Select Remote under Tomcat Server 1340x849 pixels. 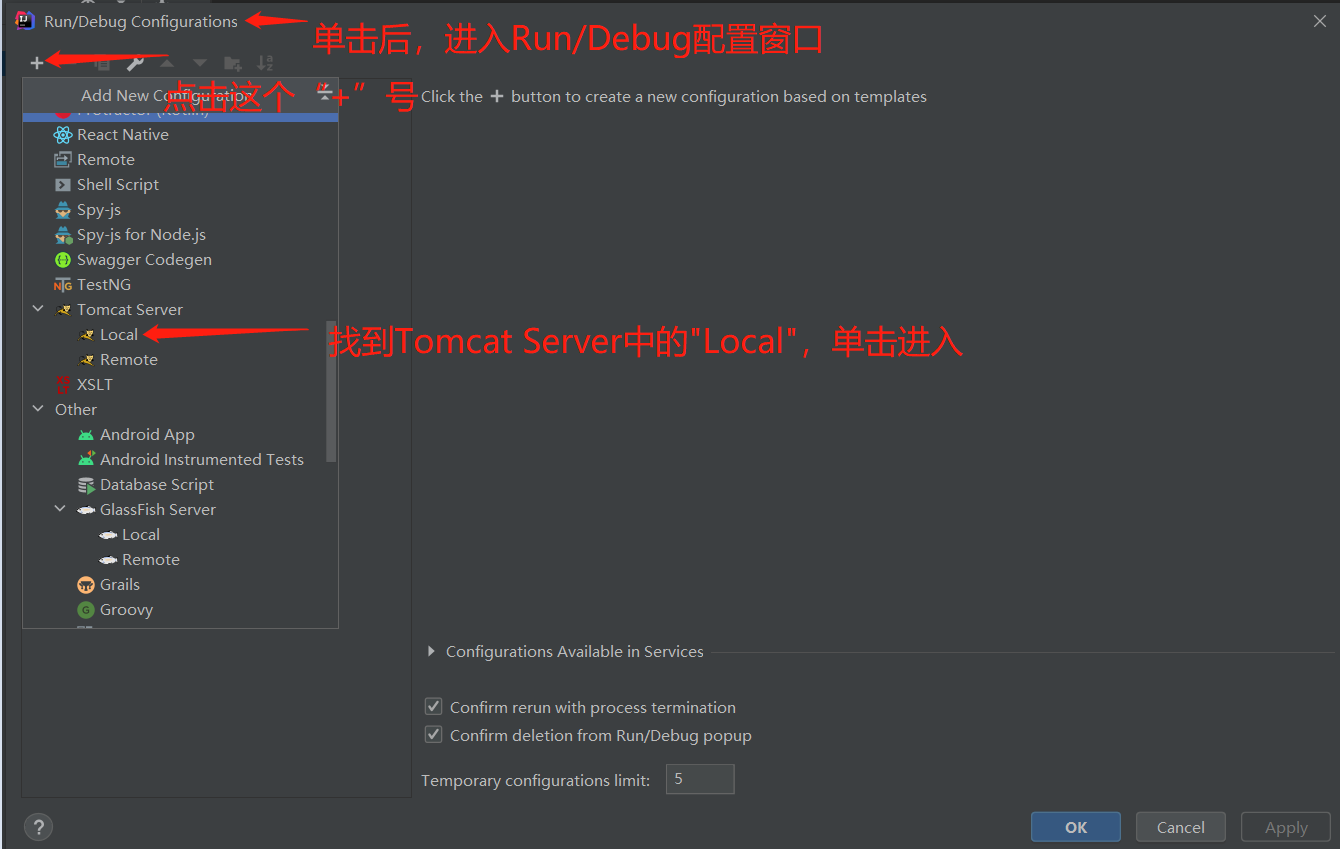coord(129,360)
